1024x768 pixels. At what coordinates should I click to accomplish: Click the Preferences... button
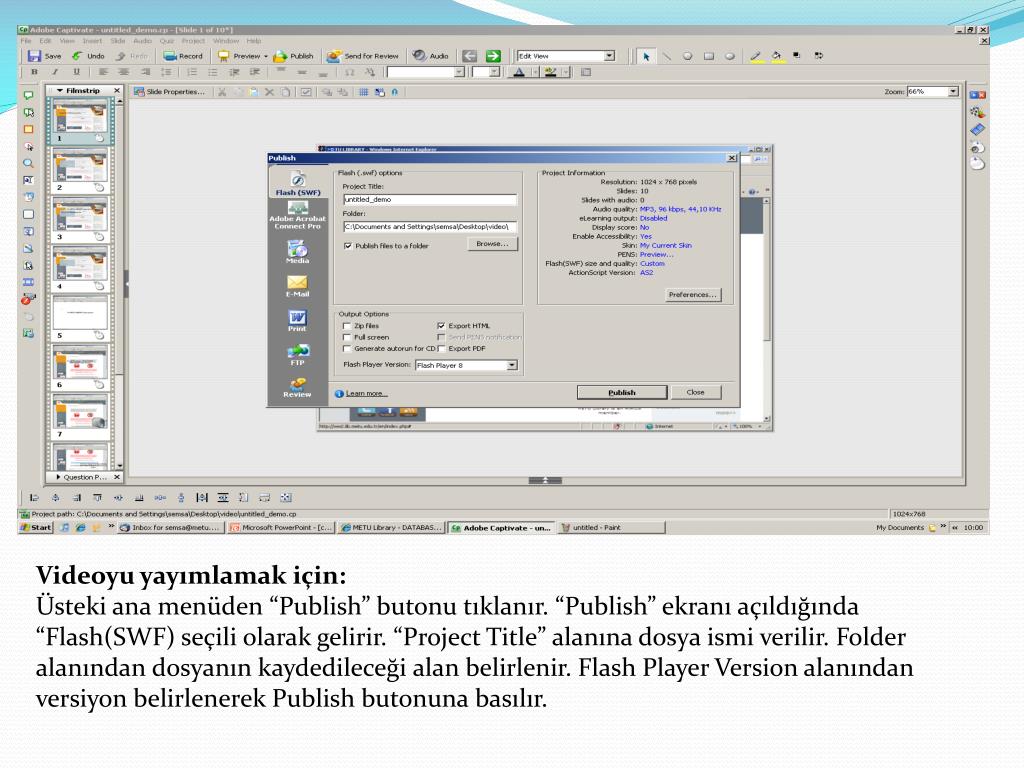(693, 295)
